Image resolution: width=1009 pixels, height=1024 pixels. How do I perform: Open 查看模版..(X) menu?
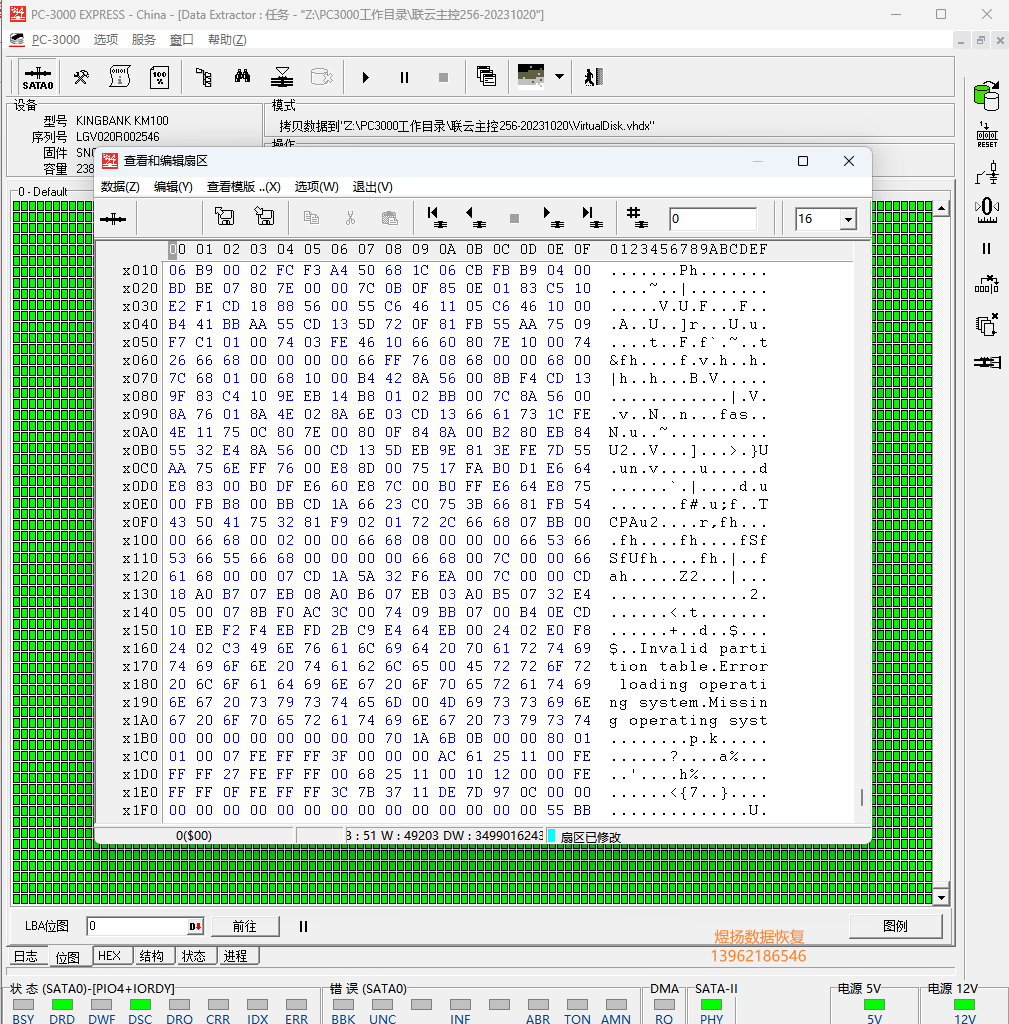pos(244,187)
